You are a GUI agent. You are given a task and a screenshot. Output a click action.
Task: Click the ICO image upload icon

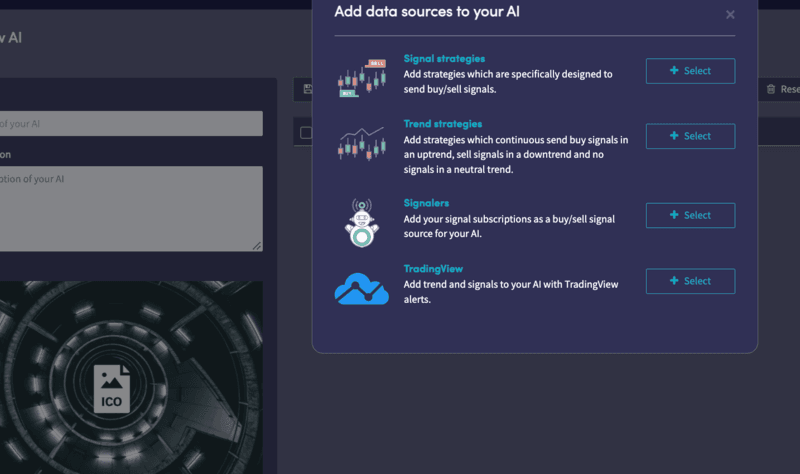(112, 389)
